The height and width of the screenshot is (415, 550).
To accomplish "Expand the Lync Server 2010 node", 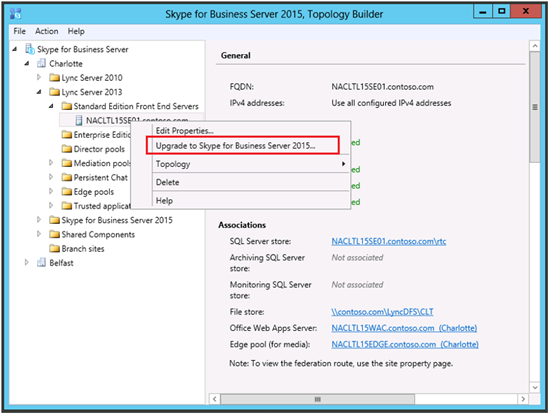I will click(x=39, y=77).
